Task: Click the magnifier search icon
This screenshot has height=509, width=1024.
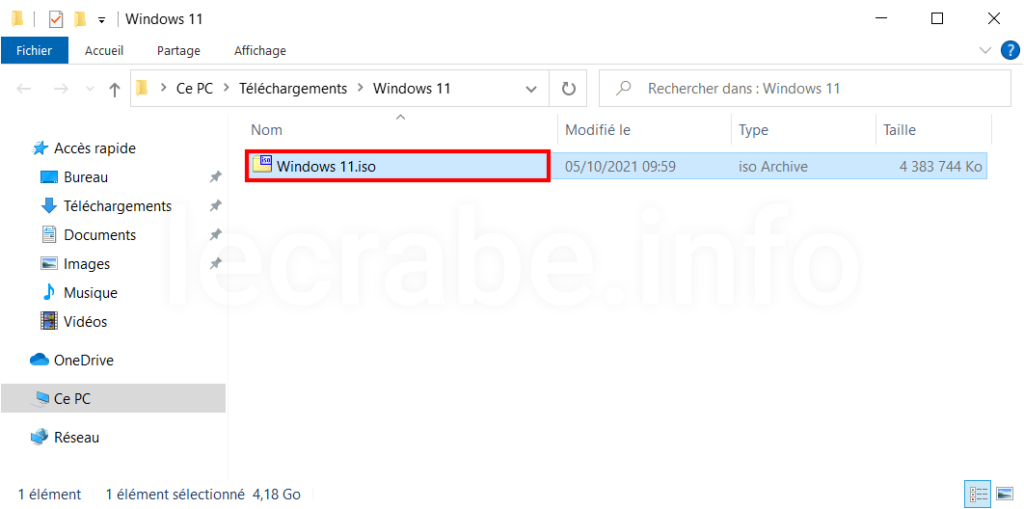Action: [x=624, y=88]
